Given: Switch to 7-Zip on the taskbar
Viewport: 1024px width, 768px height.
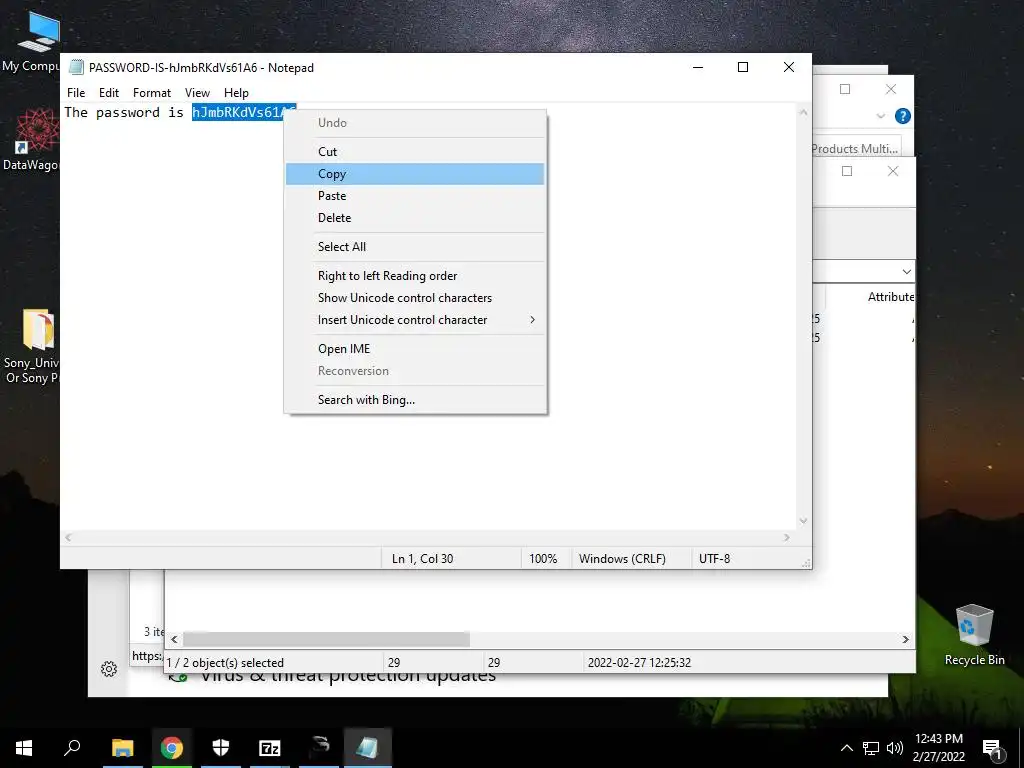Looking at the screenshot, I should tap(270, 747).
